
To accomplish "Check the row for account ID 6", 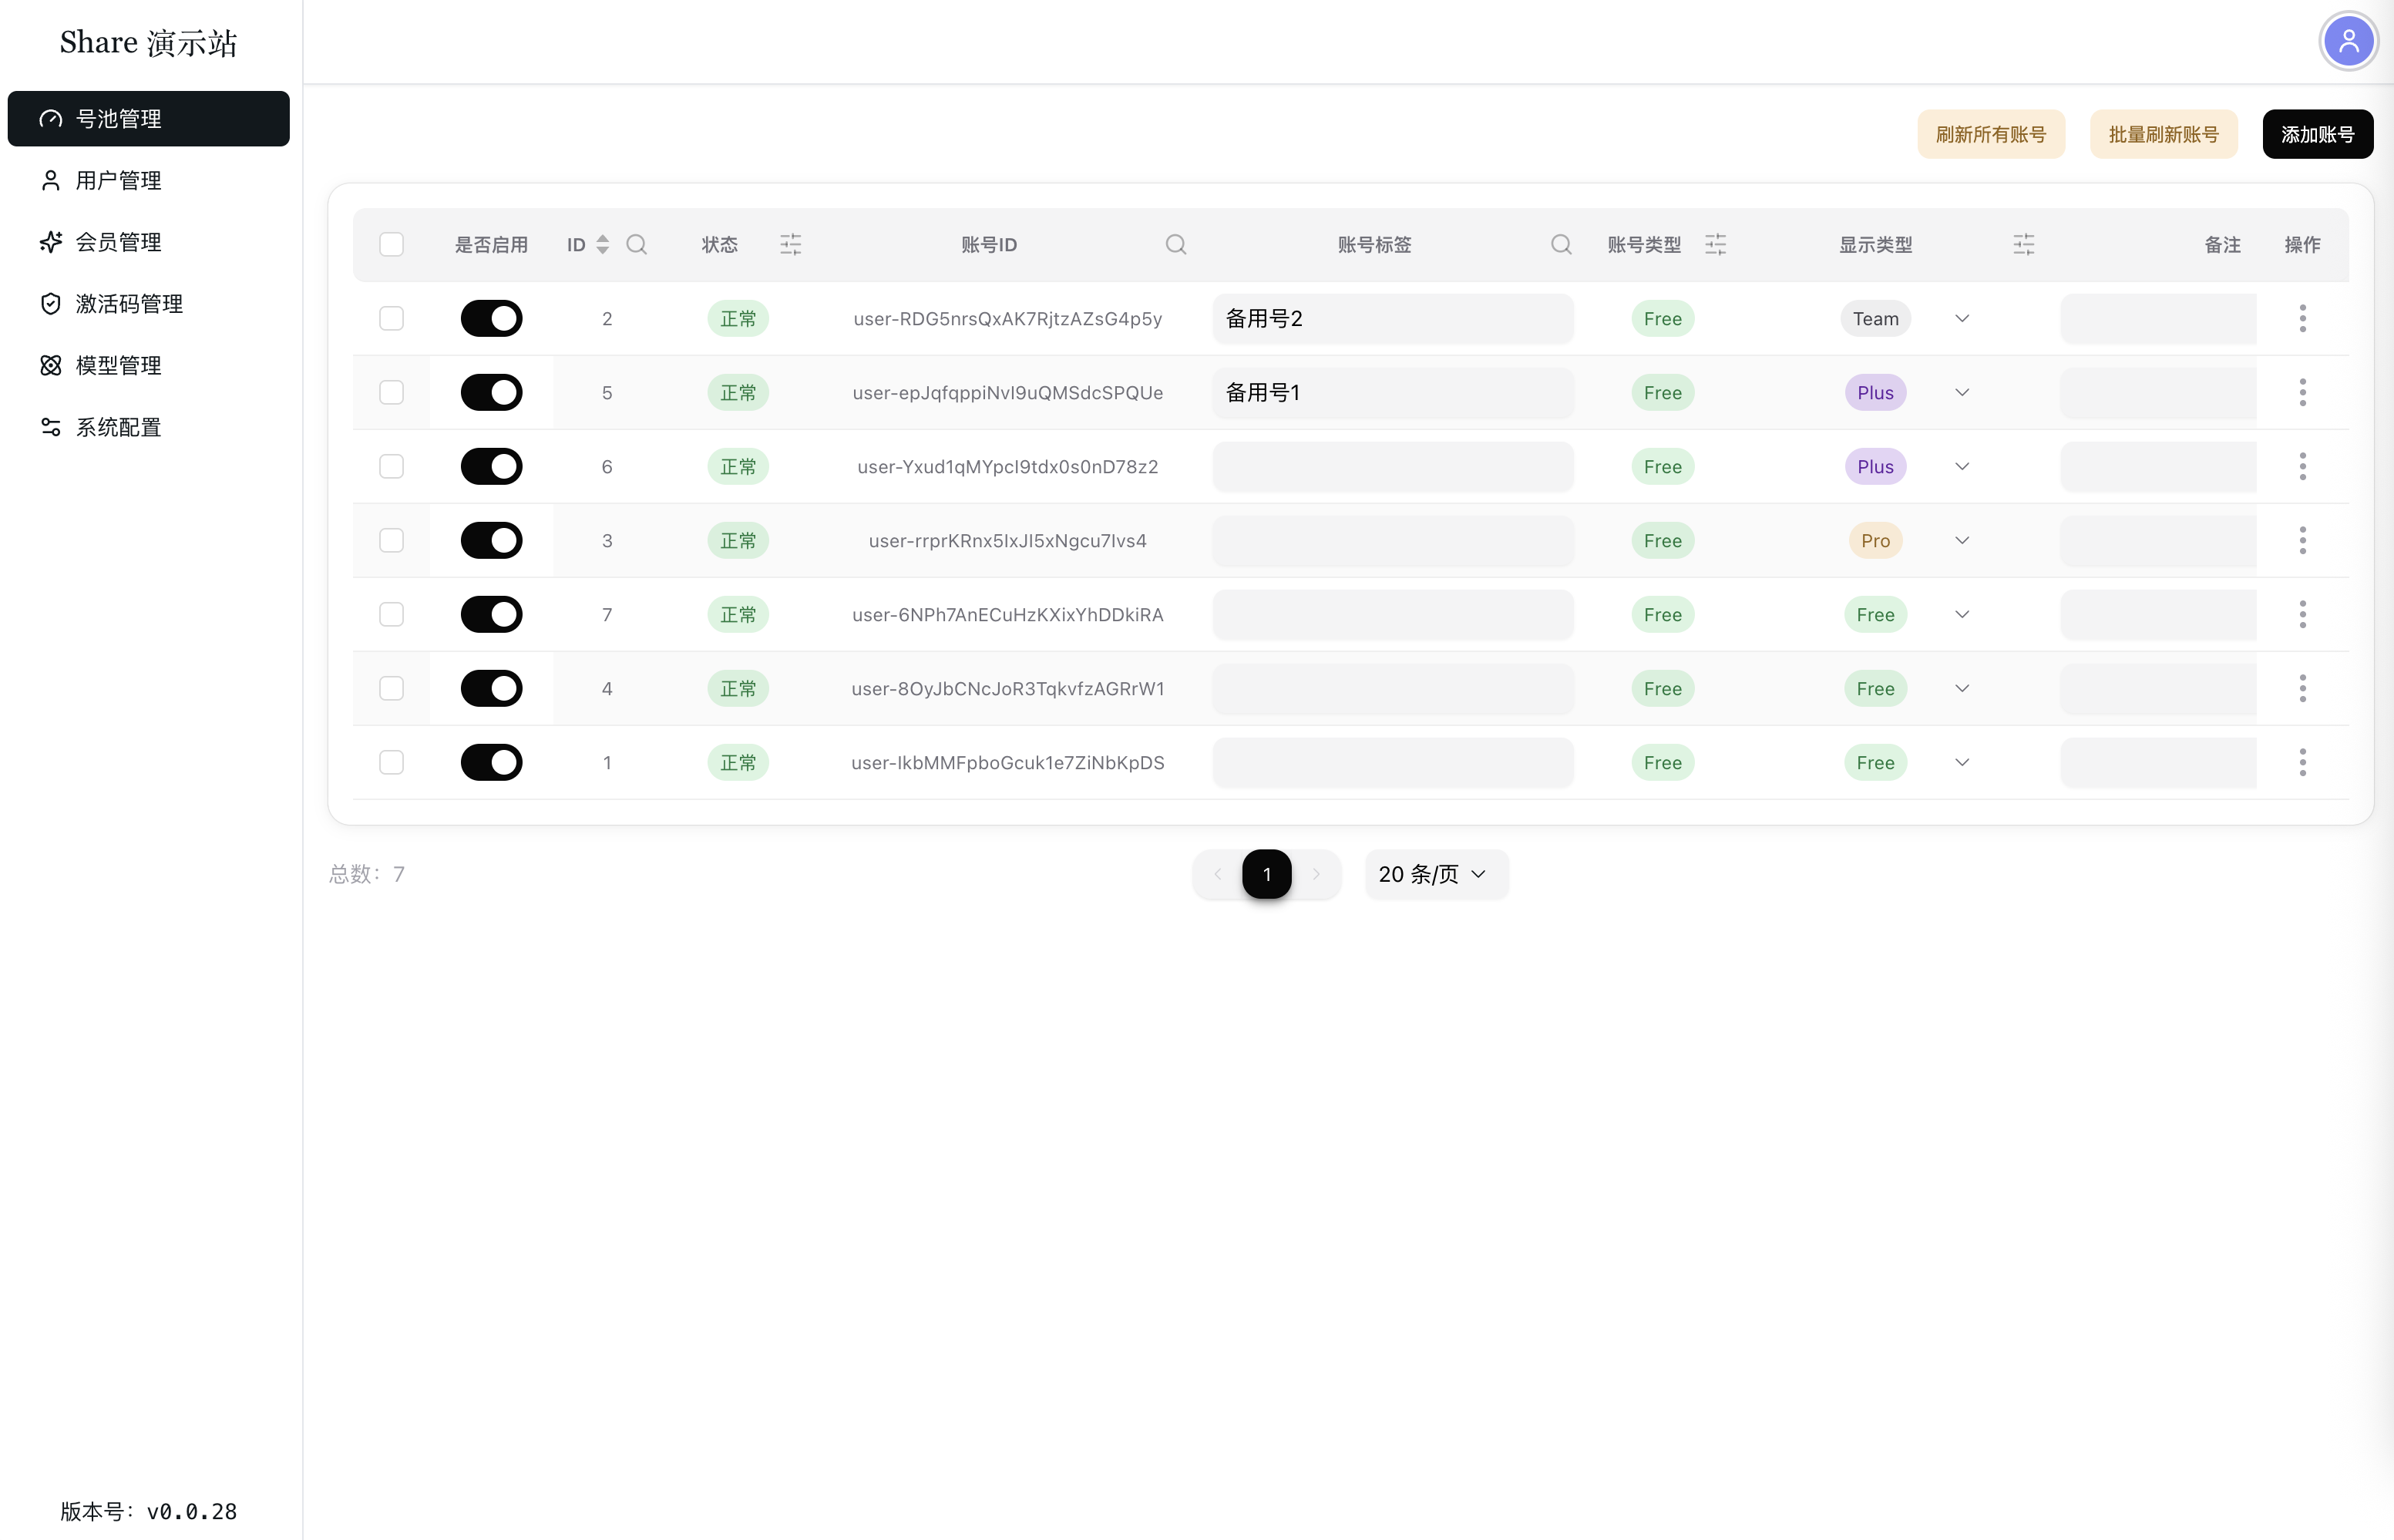I will click(391, 466).
